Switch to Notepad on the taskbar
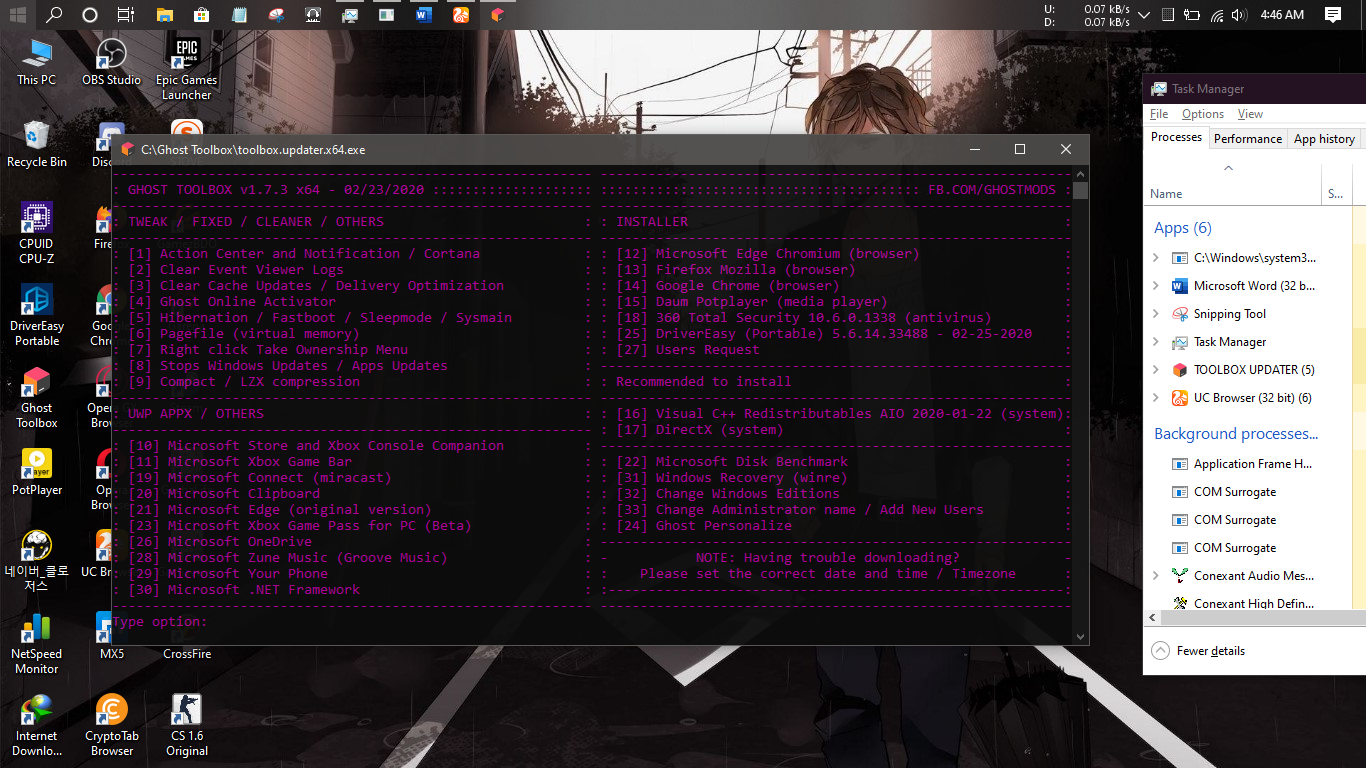The height and width of the screenshot is (768, 1366). pyautogui.click(x=239, y=15)
